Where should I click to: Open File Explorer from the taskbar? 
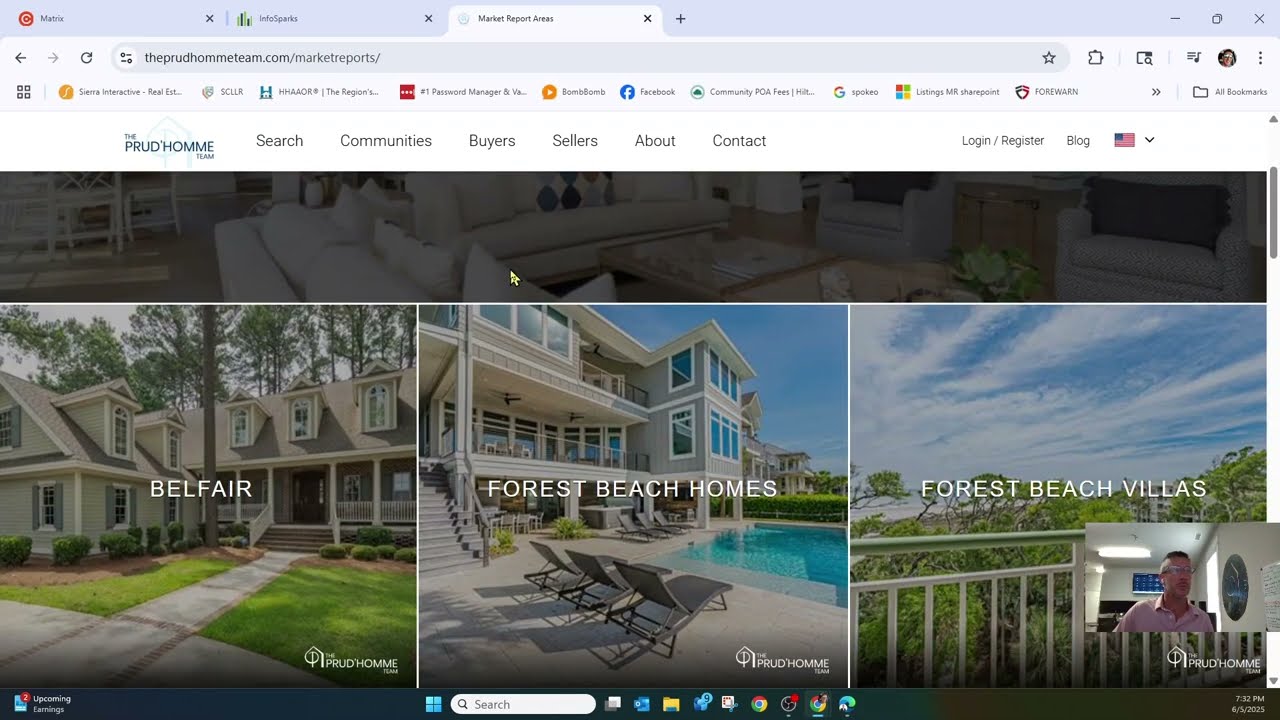671,704
